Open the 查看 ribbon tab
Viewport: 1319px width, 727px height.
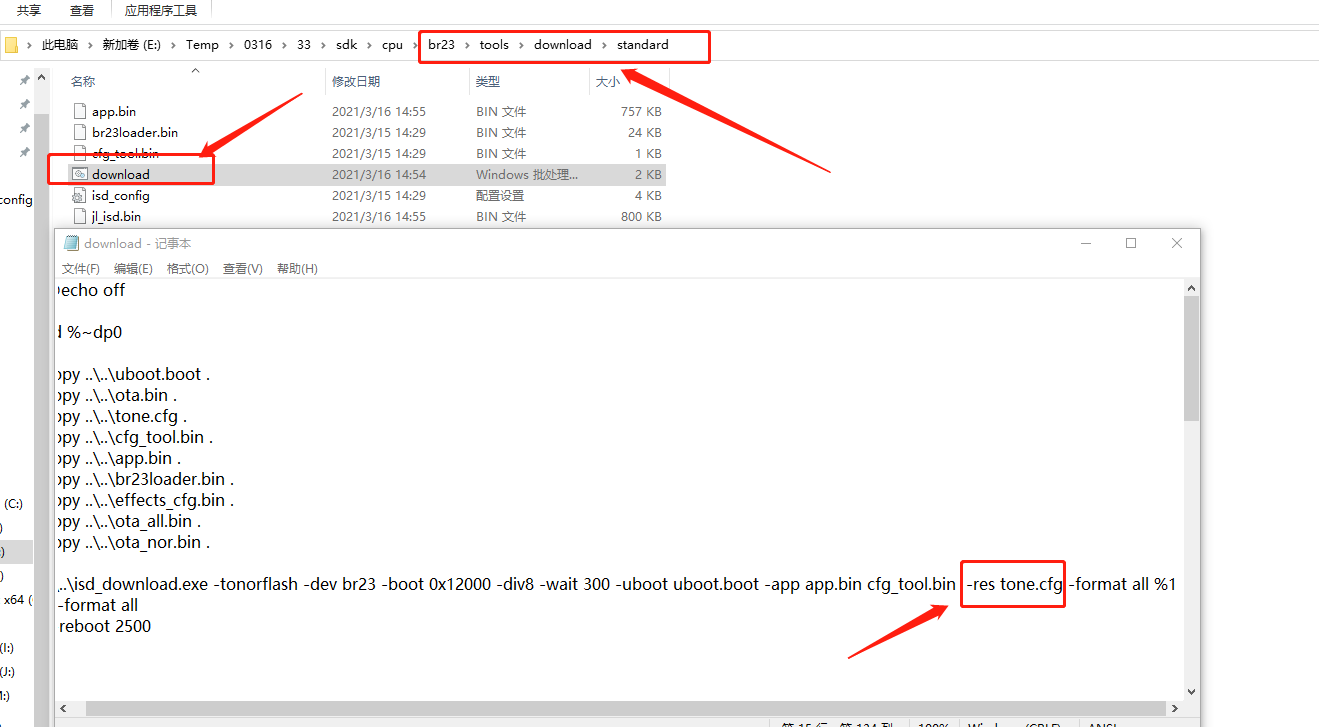(82, 11)
